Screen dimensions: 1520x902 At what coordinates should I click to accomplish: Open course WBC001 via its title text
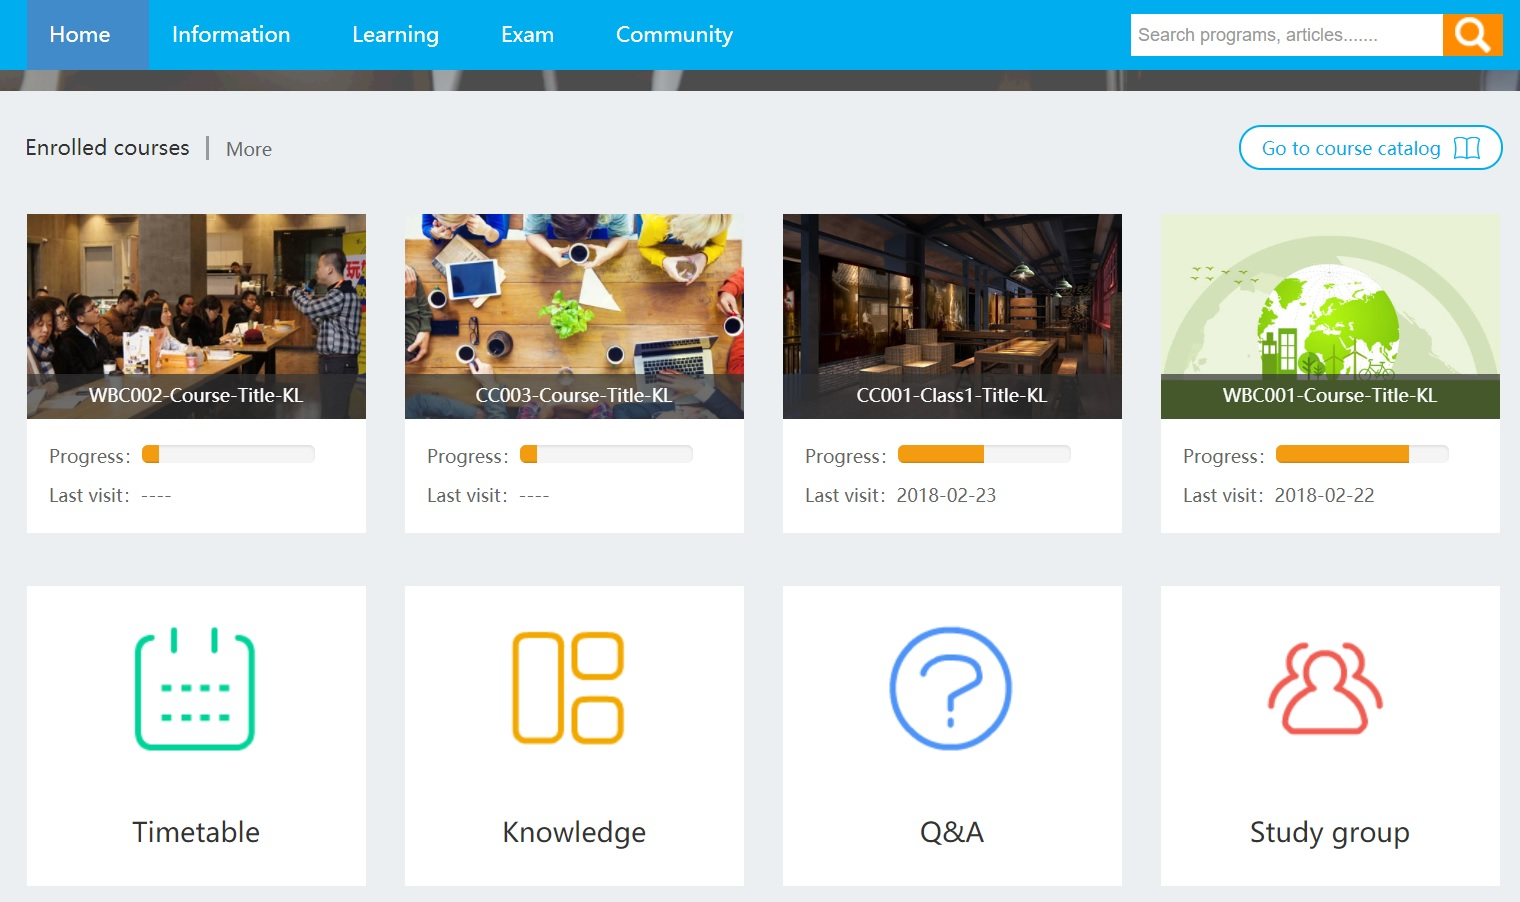(1329, 395)
